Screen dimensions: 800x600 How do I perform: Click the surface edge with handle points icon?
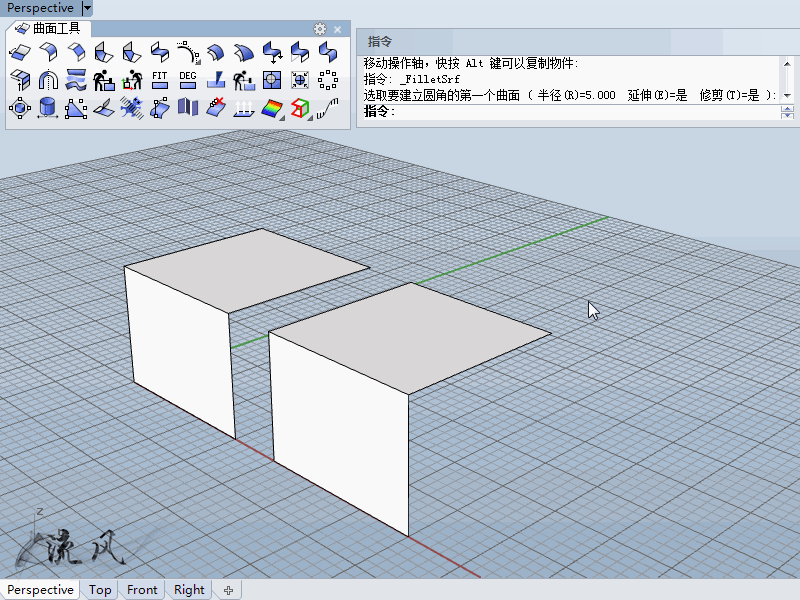[160, 108]
